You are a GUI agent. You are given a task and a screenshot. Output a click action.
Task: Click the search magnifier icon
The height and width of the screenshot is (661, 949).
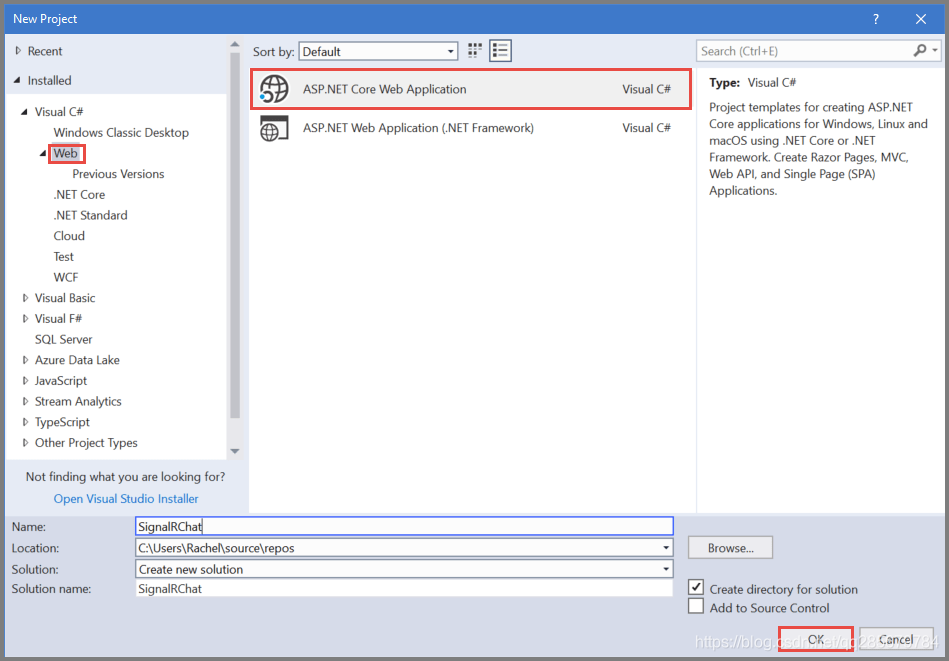[921, 50]
